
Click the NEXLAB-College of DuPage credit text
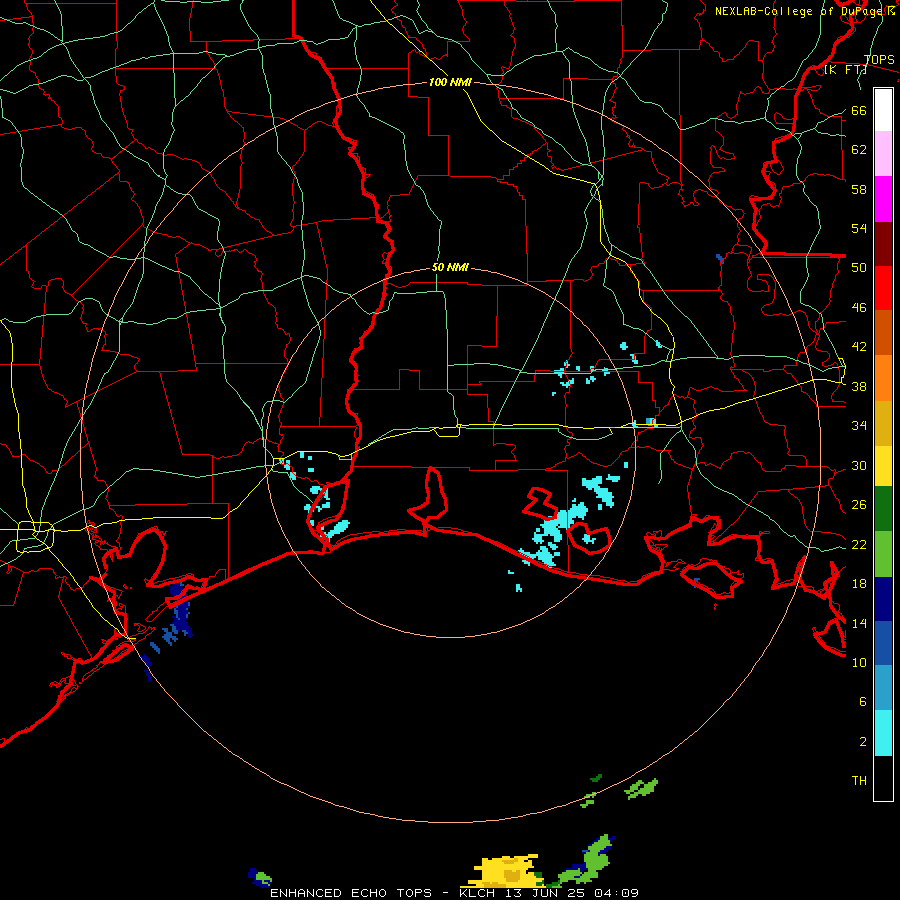coord(804,11)
